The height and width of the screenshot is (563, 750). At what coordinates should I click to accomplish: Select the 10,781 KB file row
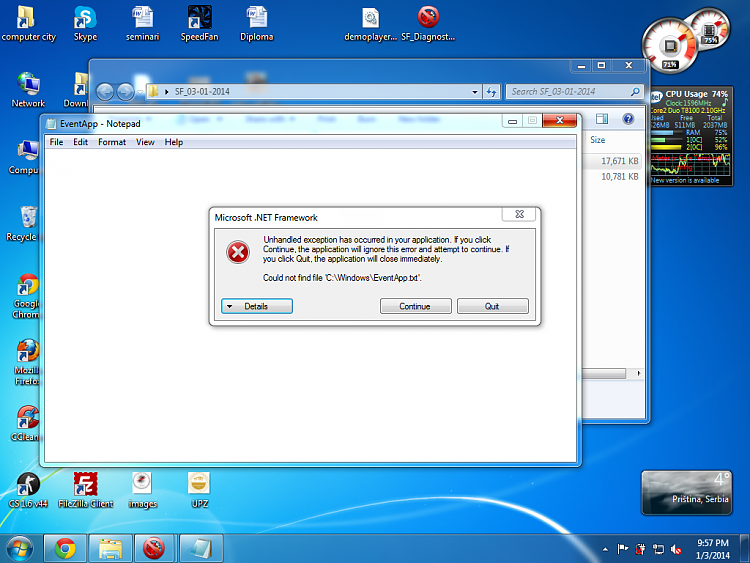[613, 177]
